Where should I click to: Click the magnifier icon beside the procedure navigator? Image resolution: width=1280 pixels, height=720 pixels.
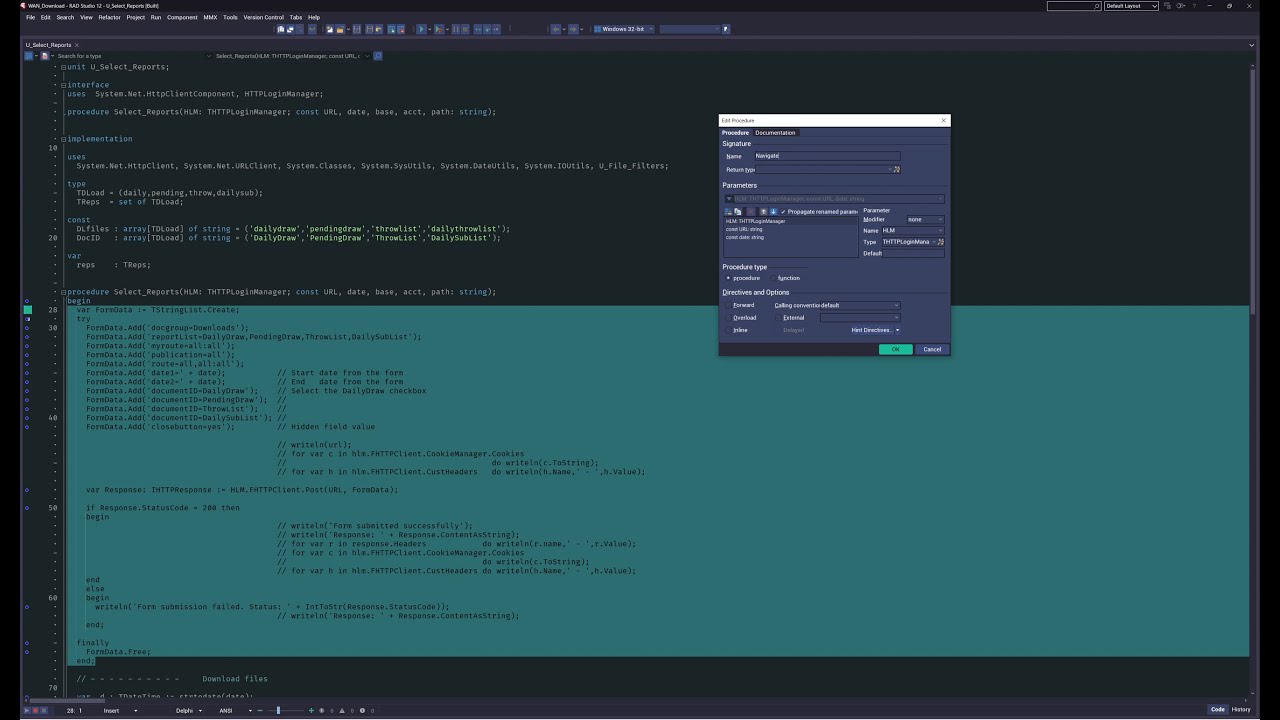point(377,56)
